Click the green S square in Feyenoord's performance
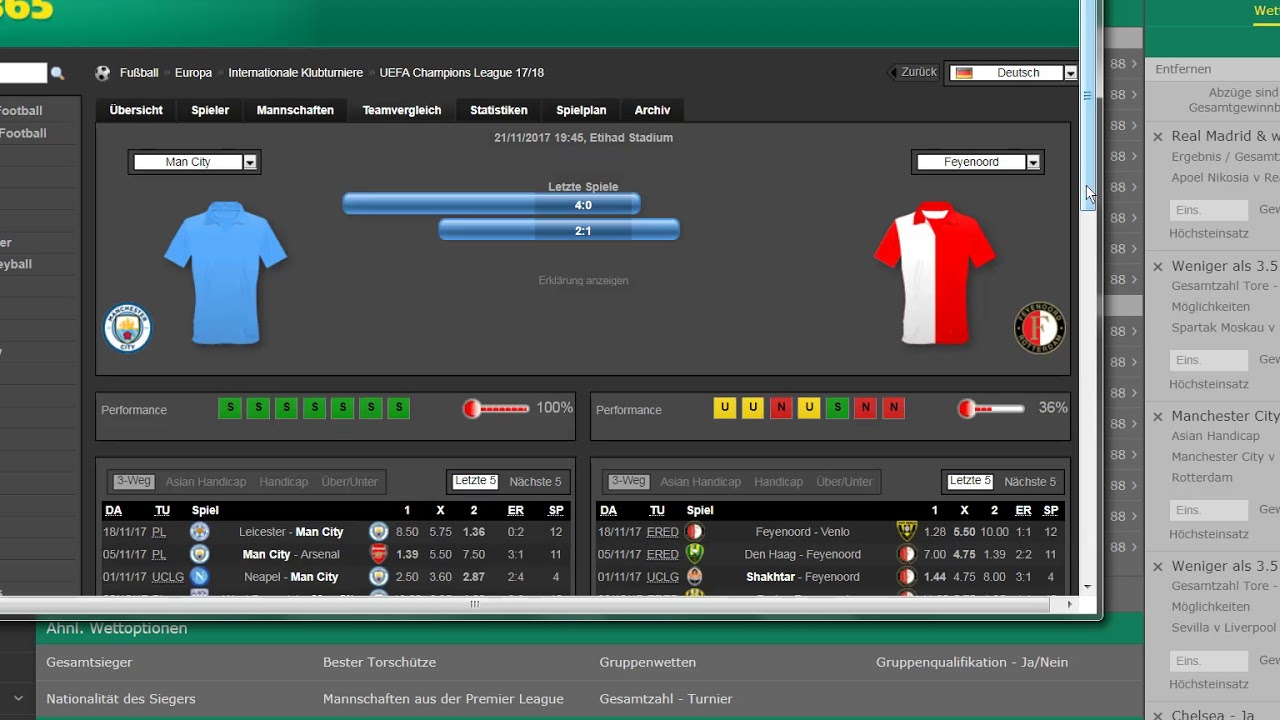Screen dimensions: 1280x720 coord(837,408)
